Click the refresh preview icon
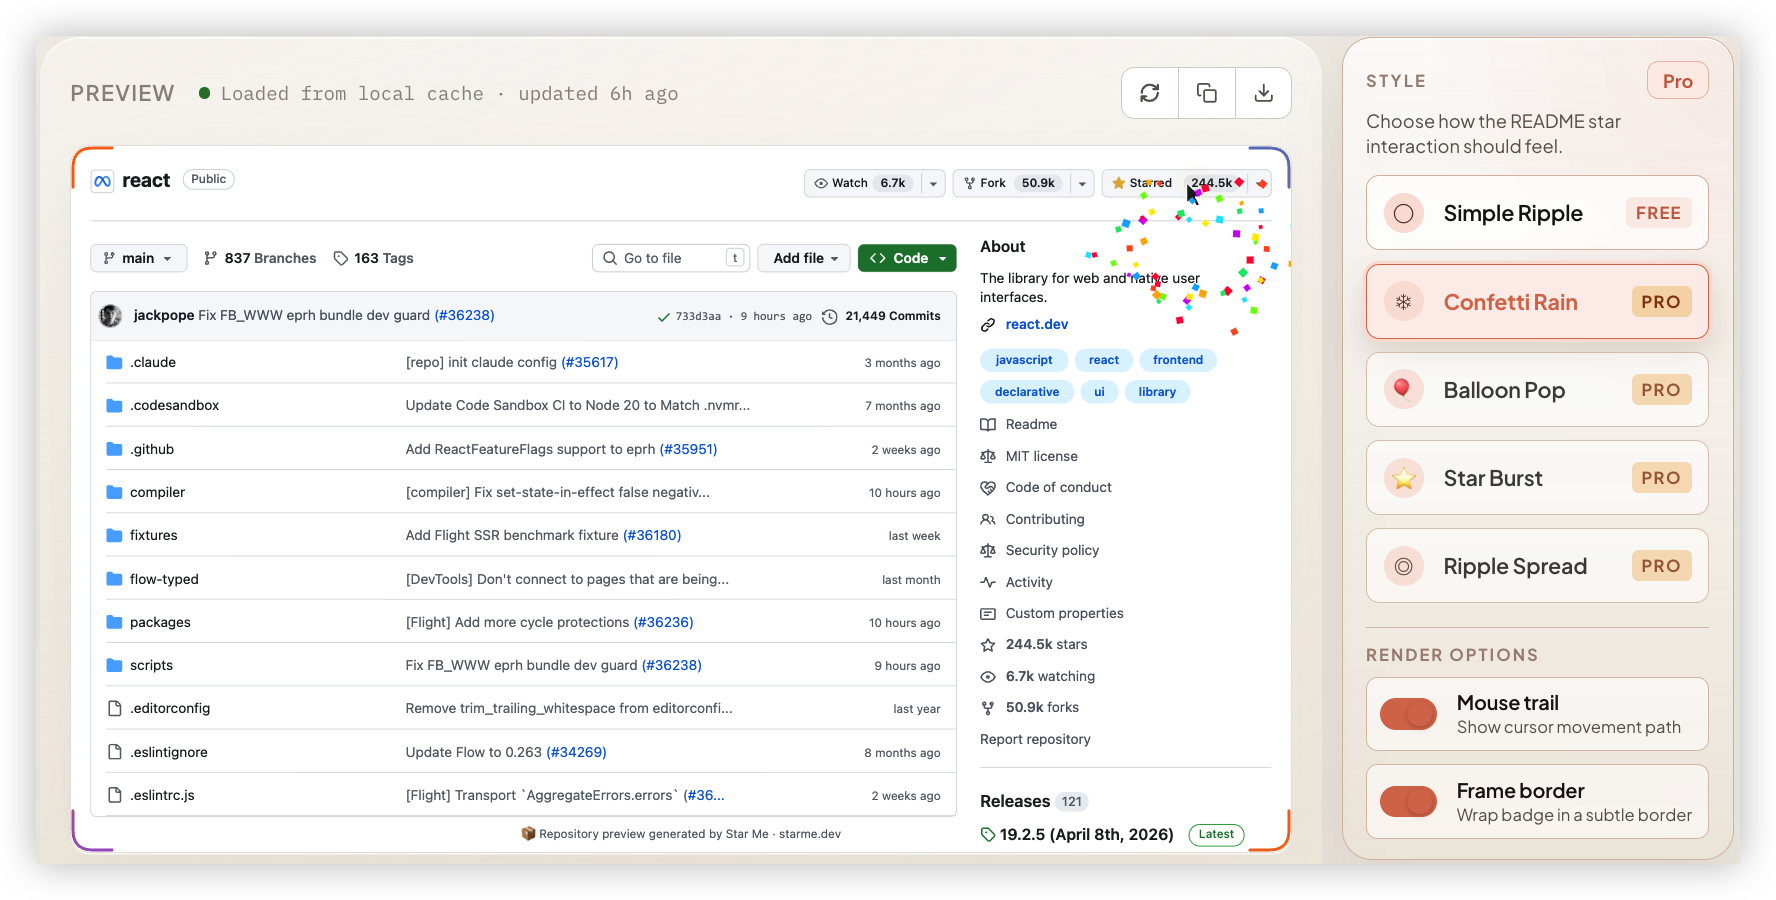1776x900 pixels. pyautogui.click(x=1150, y=93)
